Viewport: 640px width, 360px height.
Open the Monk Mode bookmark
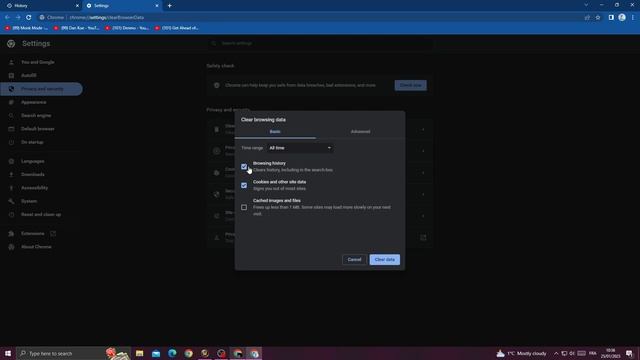pyautogui.click(x=27, y=28)
